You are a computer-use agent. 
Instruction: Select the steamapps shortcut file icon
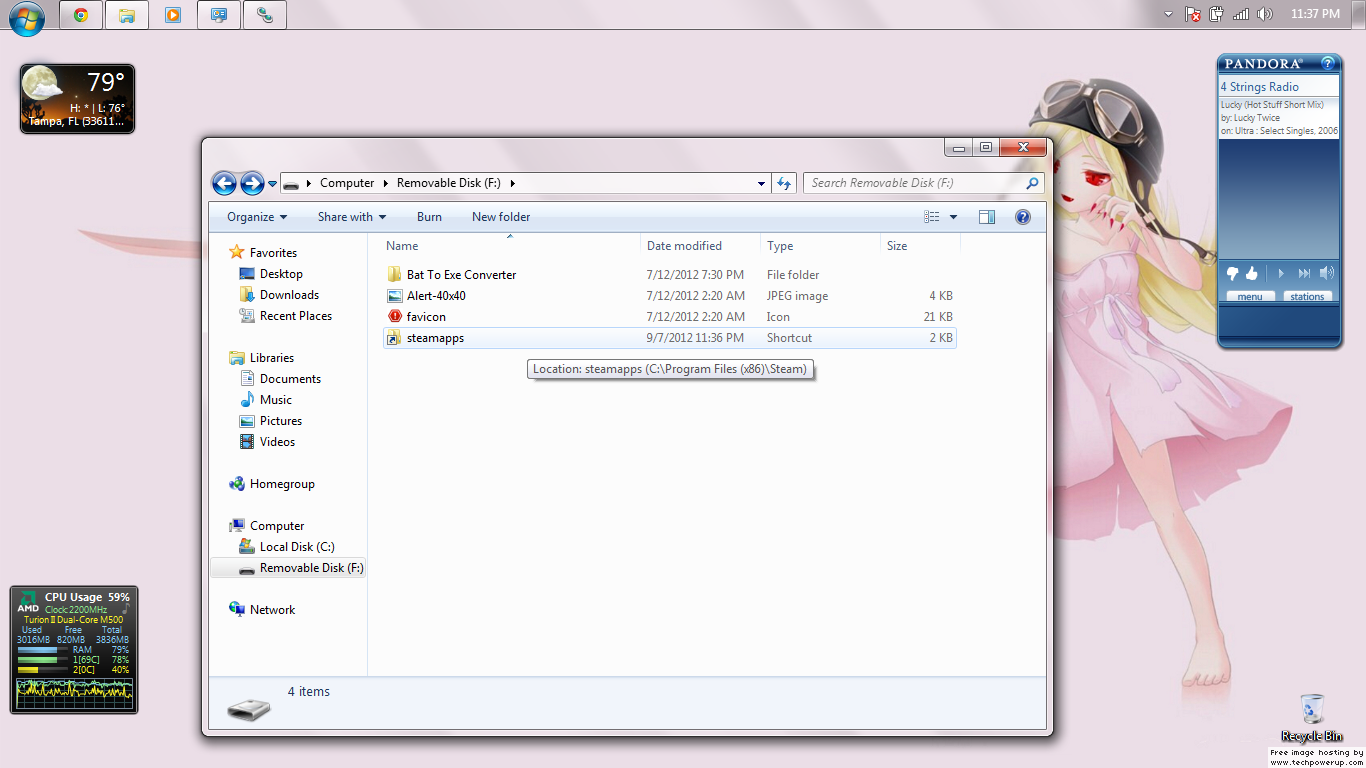[x=394, y=338]
